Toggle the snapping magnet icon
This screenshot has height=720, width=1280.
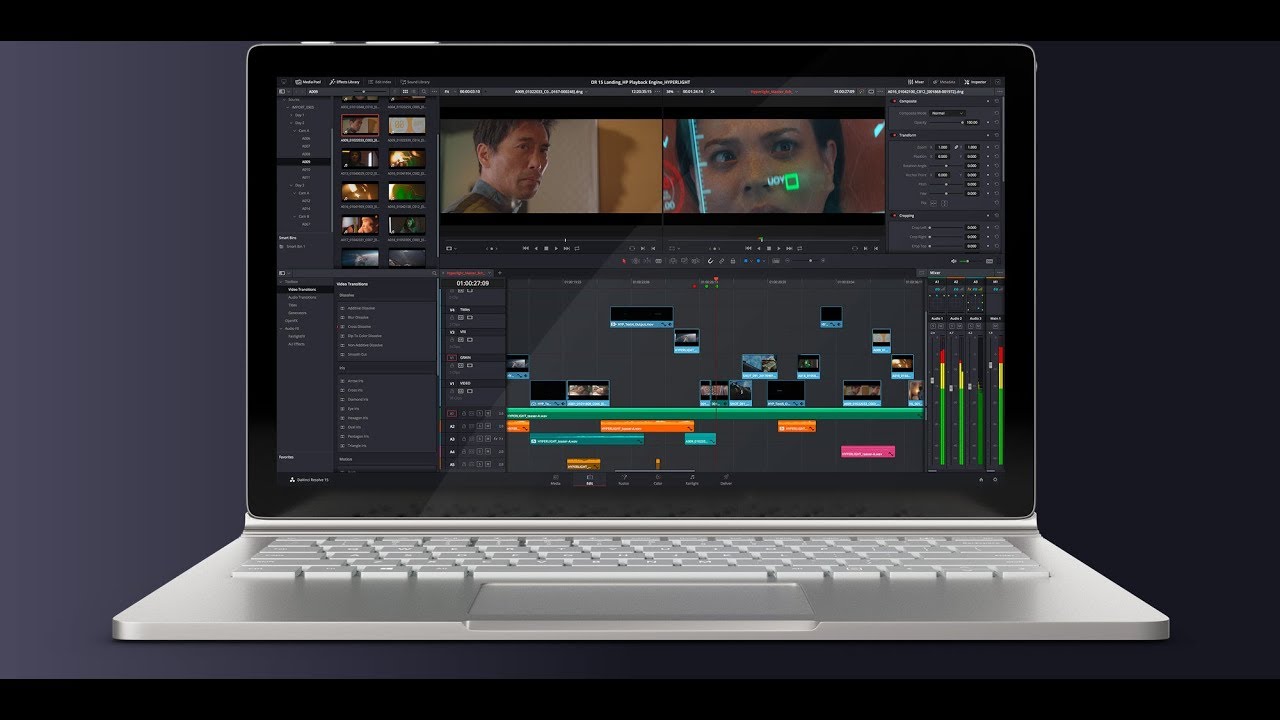click(709, 261)
